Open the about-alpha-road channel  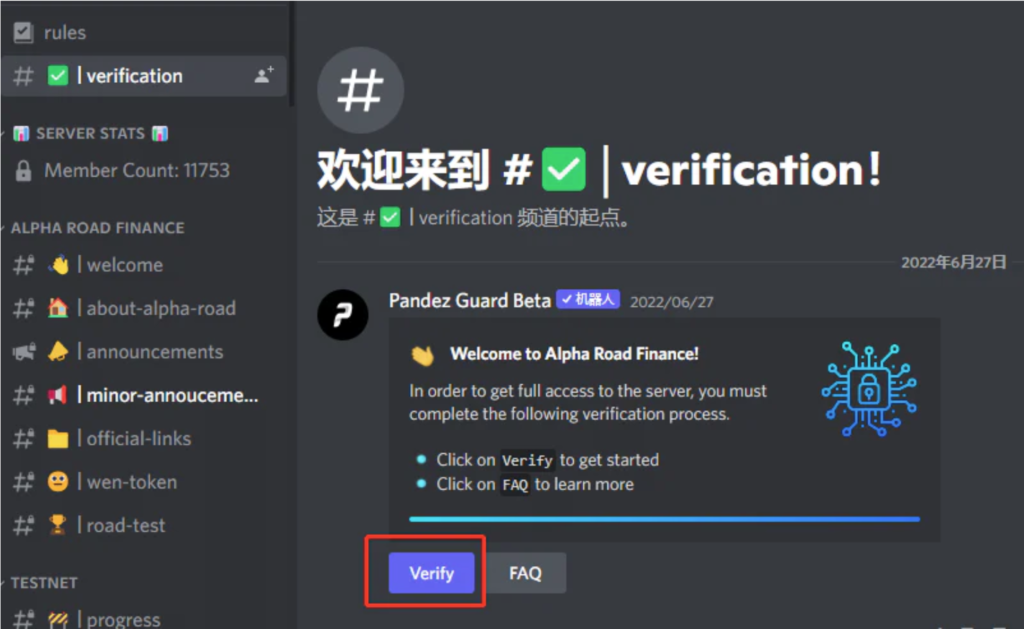click(x=144, y=308)
